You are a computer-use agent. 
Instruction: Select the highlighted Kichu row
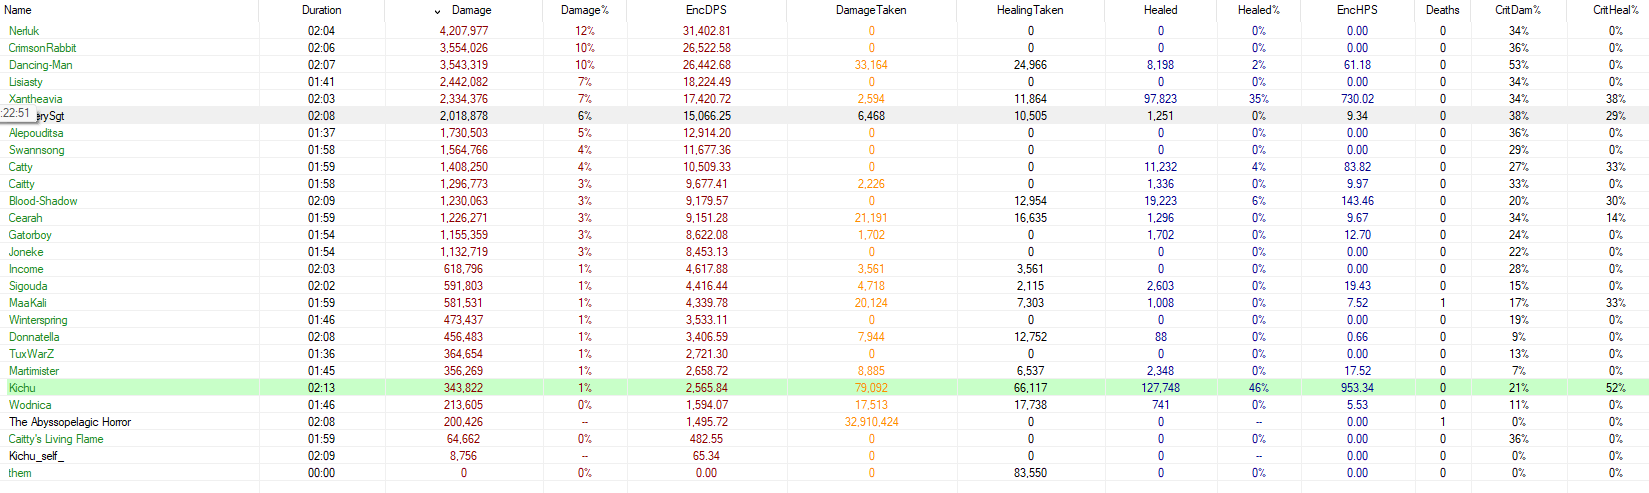click(22, 388)
